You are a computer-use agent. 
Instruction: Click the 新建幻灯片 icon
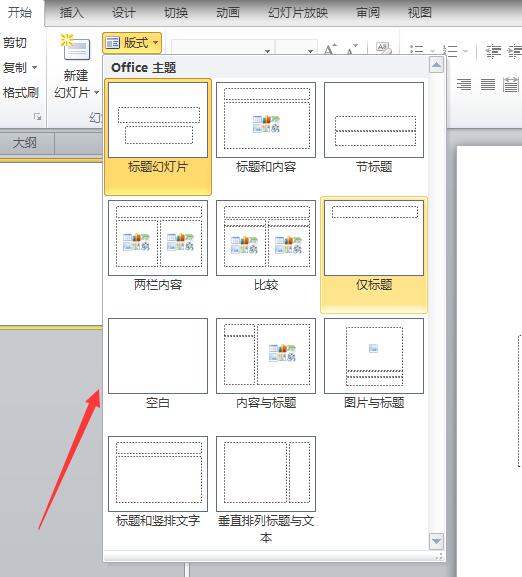[x=76, y=47]
